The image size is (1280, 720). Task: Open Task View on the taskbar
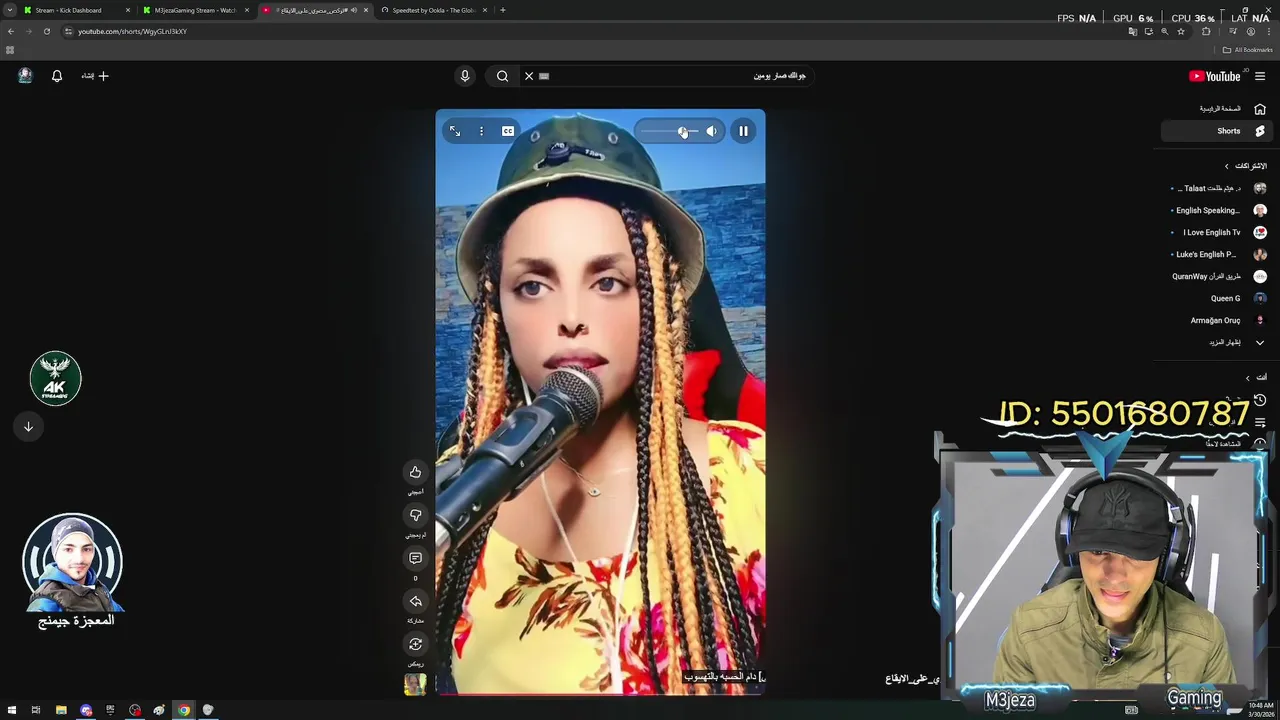(36, 710)
